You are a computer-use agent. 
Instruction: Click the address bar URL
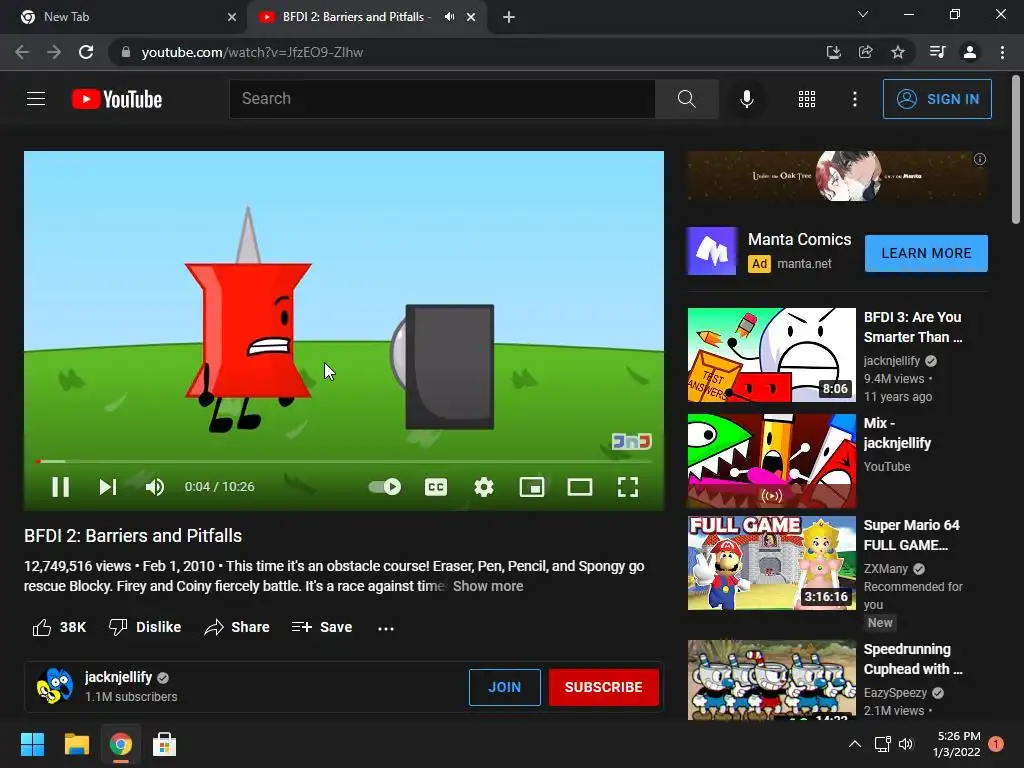252,52
